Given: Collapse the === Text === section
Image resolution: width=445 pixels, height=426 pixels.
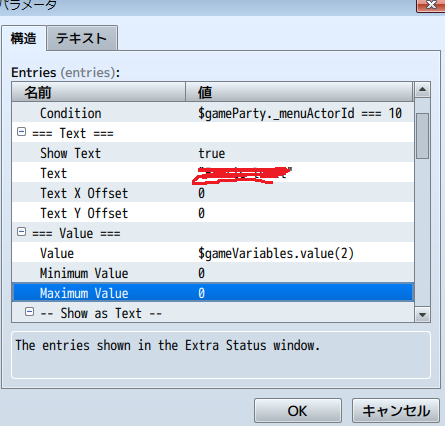Looking at the screenshot, I should click(x=21, y=132).
